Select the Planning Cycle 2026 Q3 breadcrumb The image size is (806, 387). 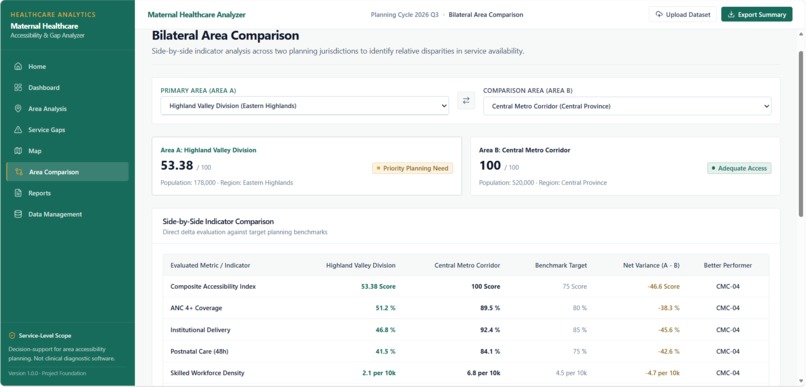(x=405, y=15)
